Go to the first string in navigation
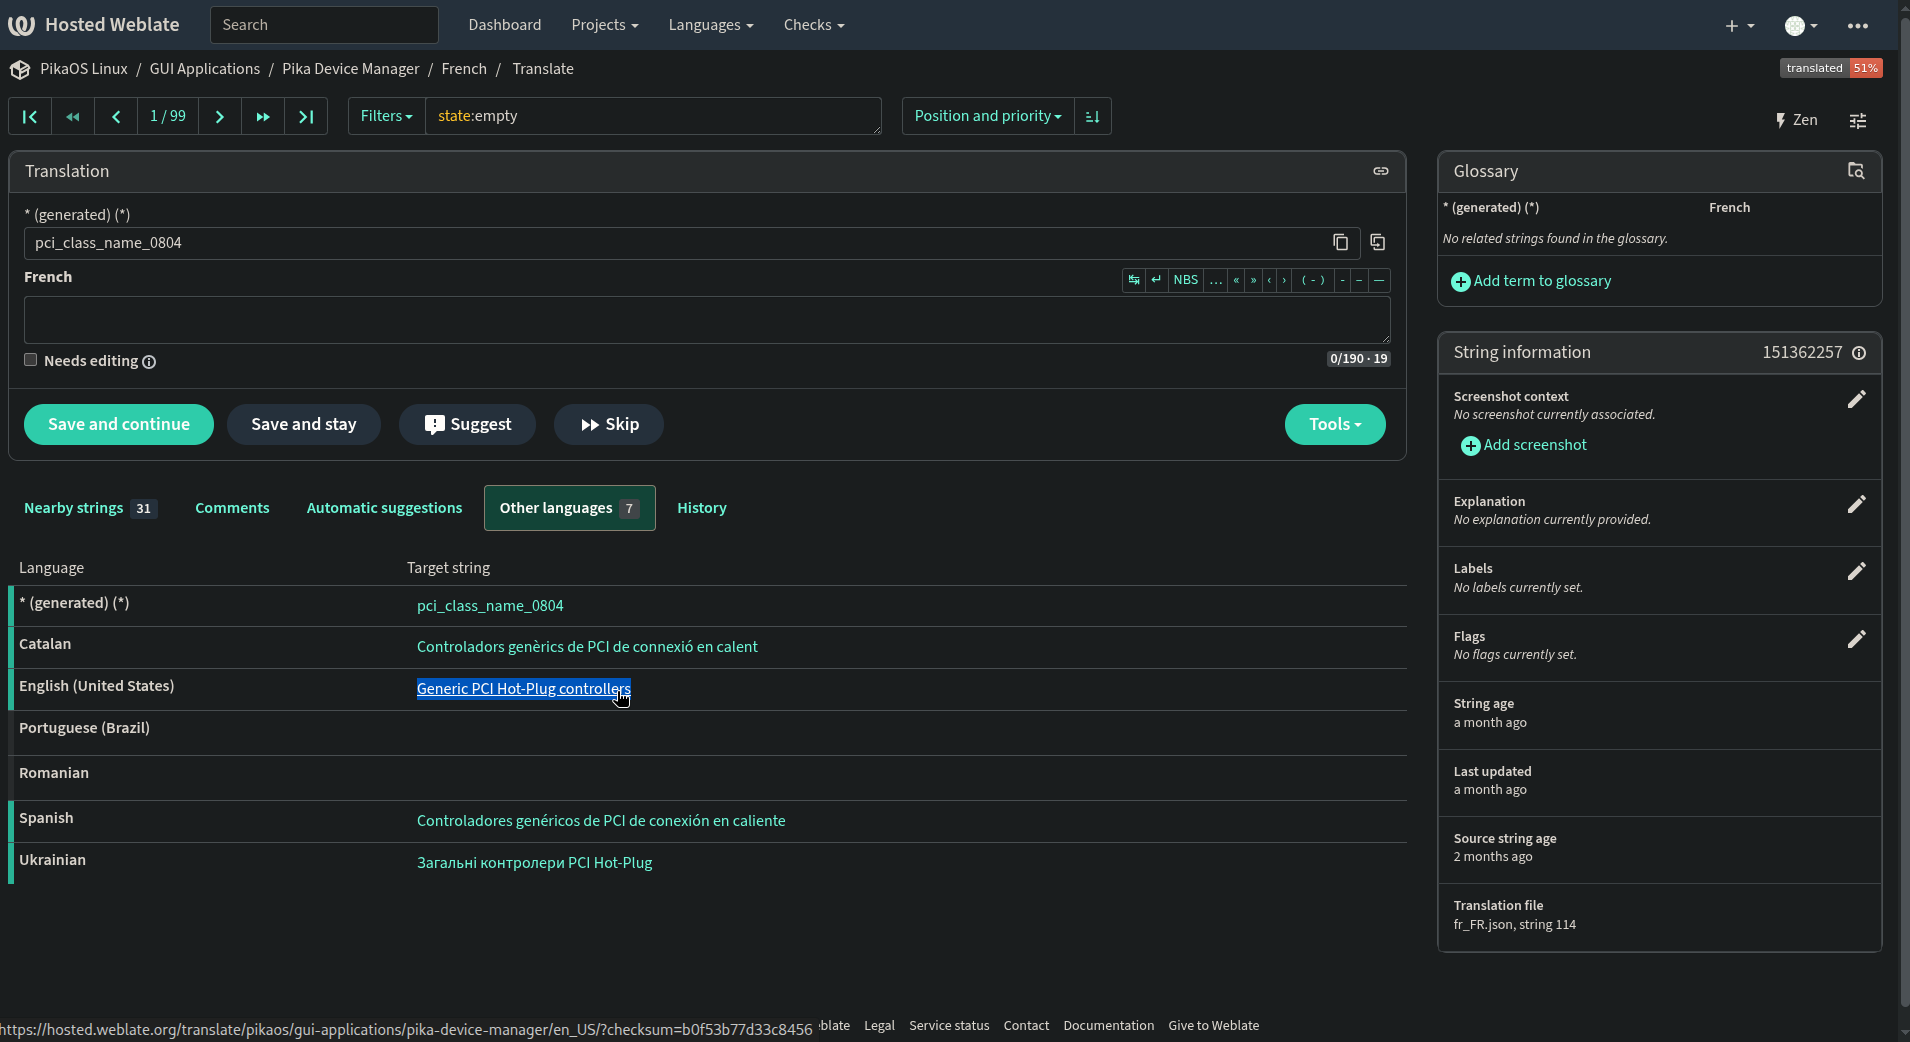The width and height of the screenshot is (1910, 1042). (x=30, y=116)
